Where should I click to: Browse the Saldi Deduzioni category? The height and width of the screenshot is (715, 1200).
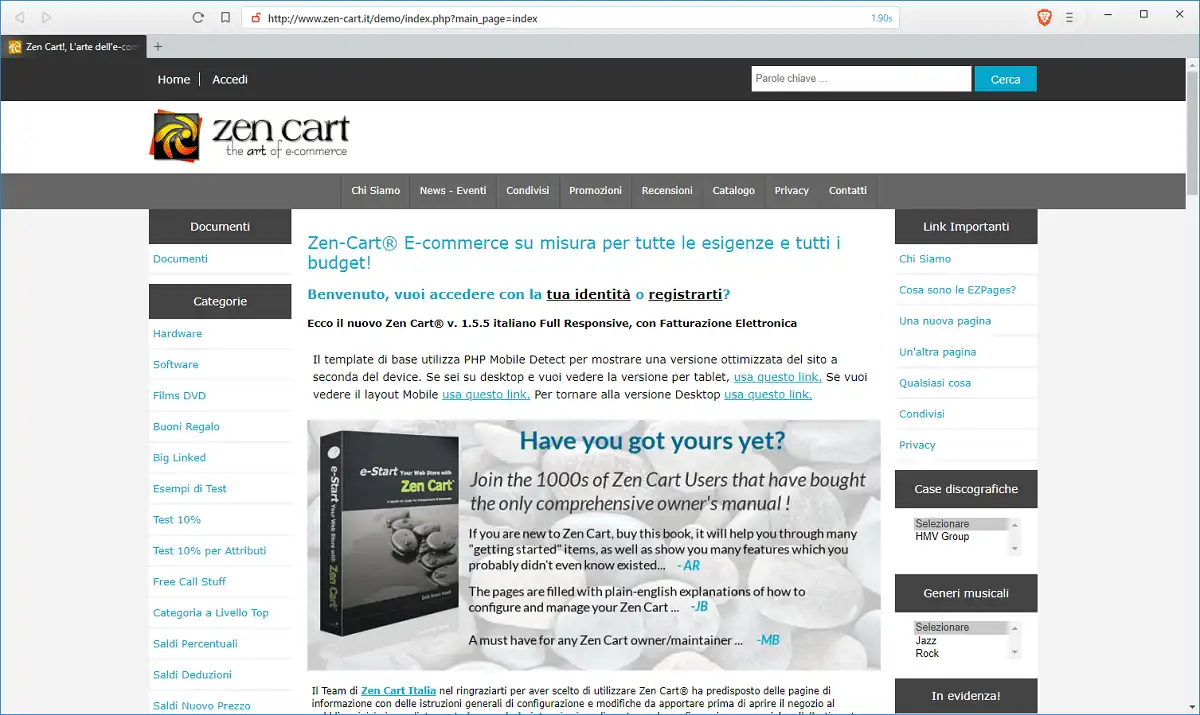coord(192,675)
